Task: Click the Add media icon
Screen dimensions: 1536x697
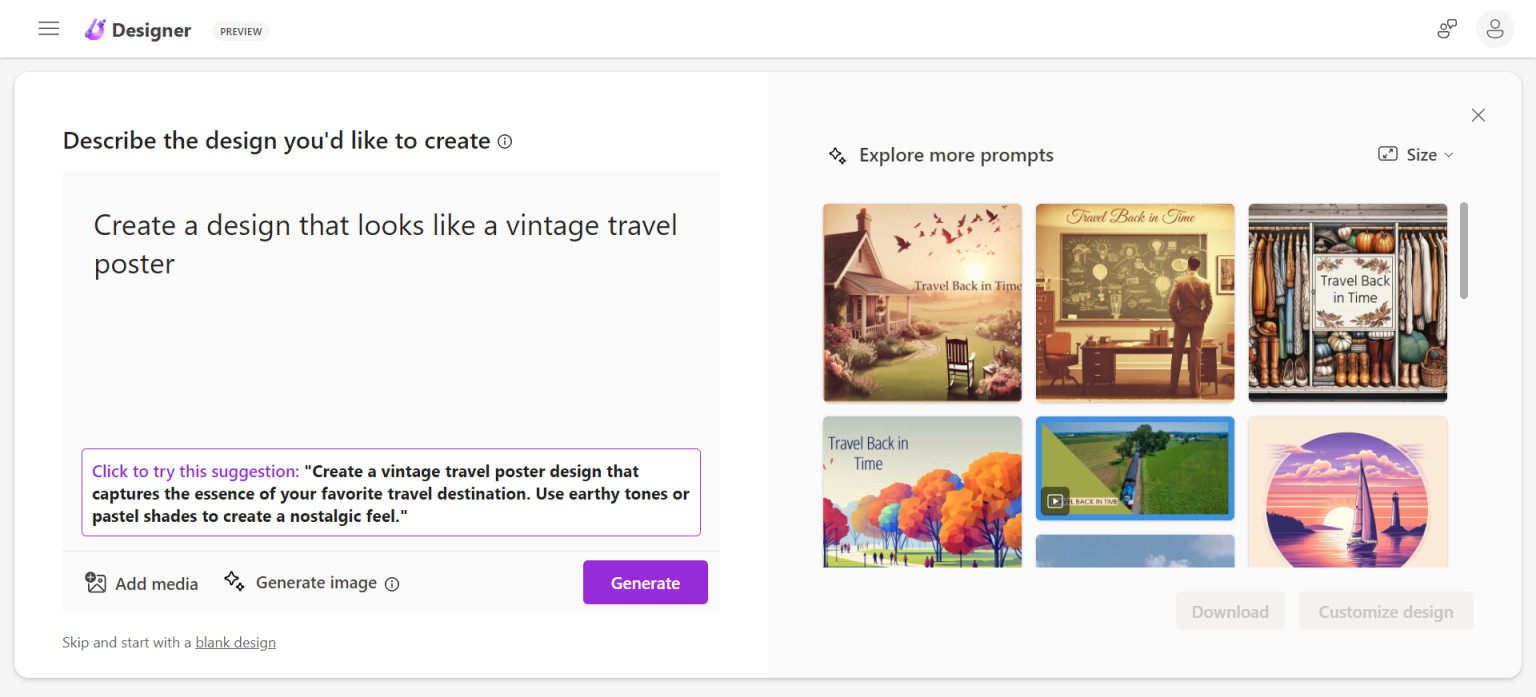Action: tap(96, 583)
